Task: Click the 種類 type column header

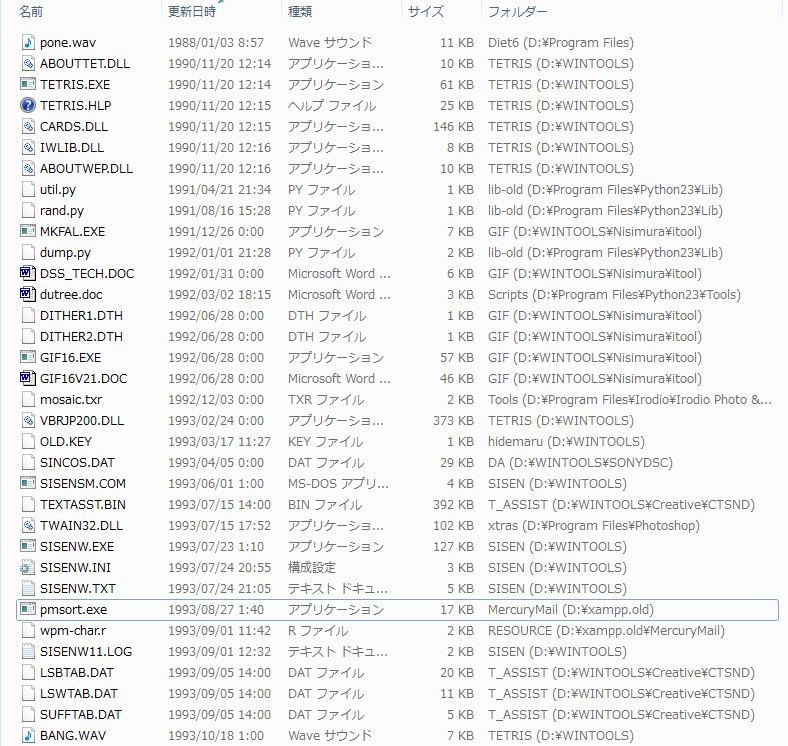Action: click(300, 12)
